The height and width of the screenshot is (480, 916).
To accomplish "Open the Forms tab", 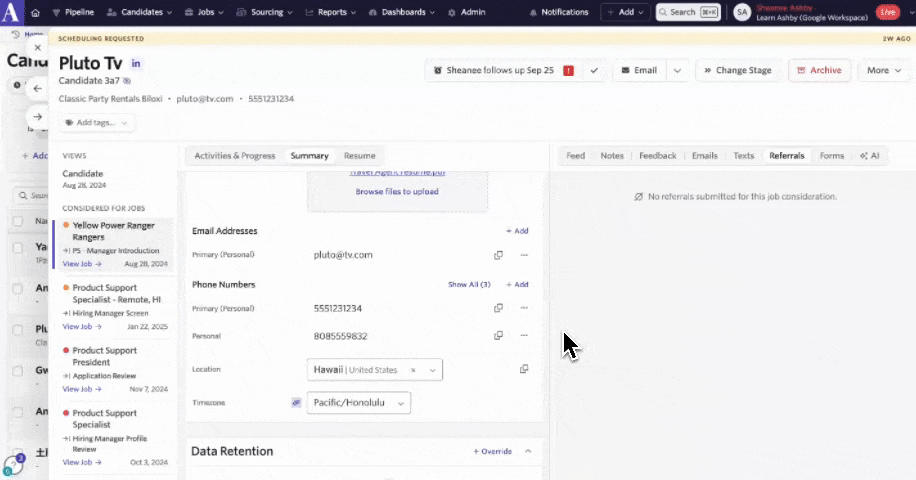I will (832, 156).
